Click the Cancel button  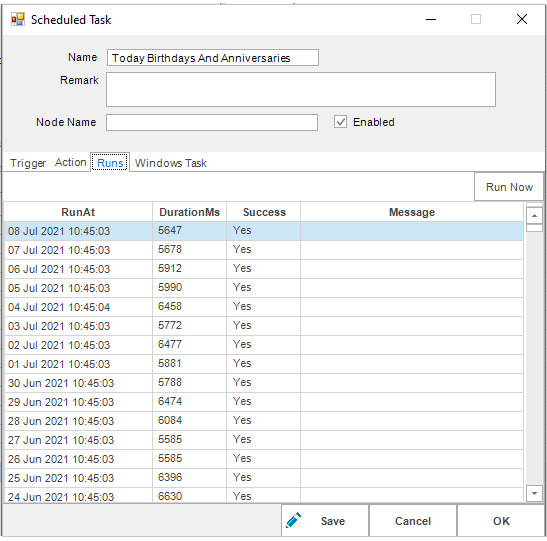pos(413,521)
